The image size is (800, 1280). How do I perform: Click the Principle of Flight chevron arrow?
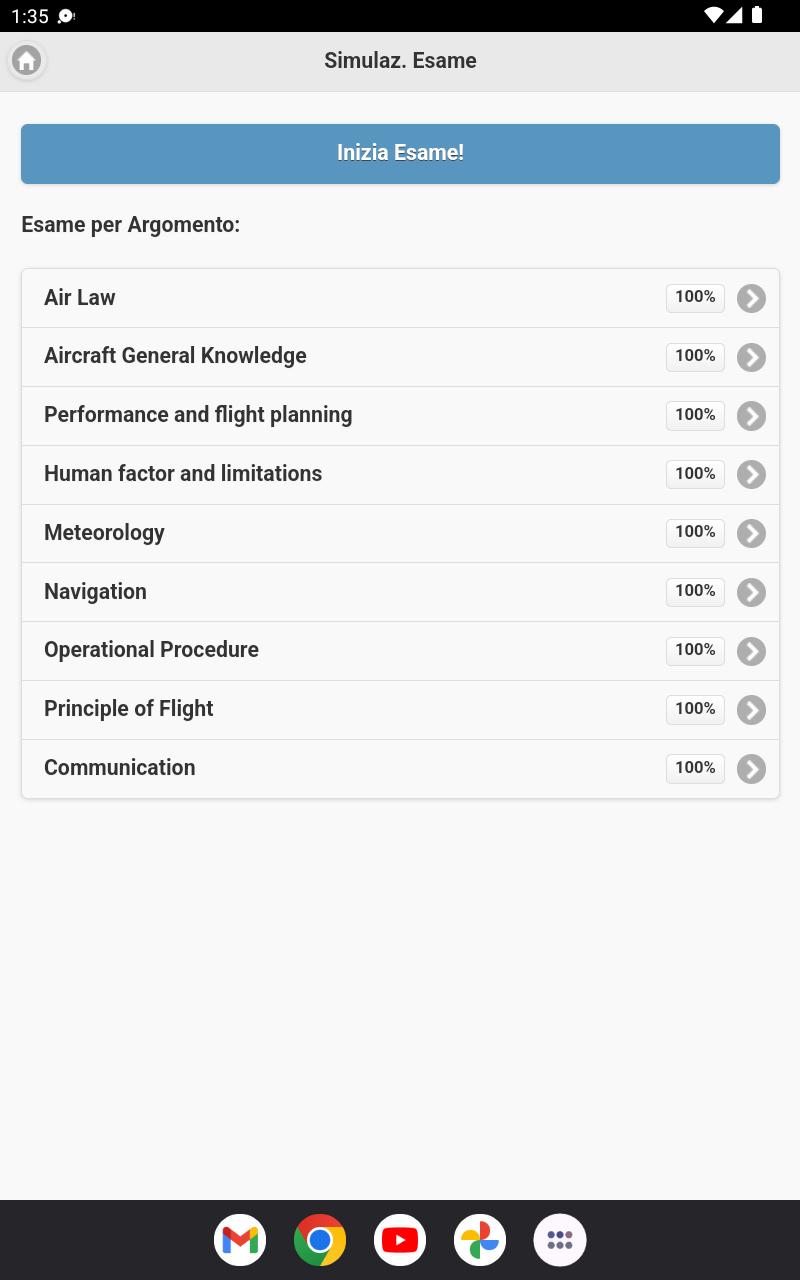[x=751, y=710]
